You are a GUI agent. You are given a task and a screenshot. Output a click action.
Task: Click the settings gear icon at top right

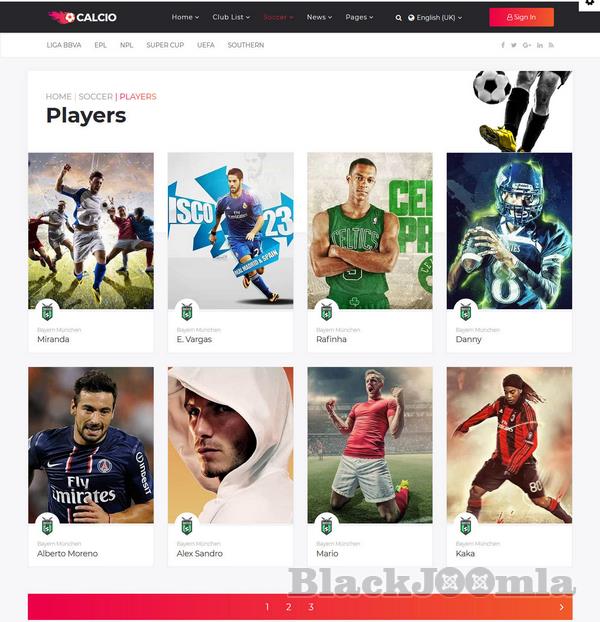(590, 3)
